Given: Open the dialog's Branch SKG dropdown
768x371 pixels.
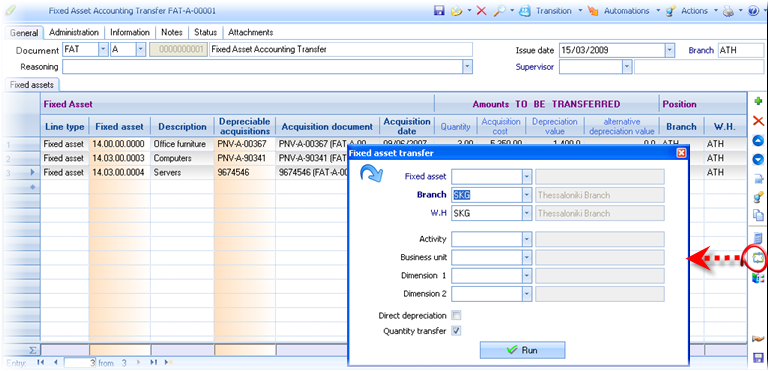Looking at the screenshot, I should click(x=527, y=195).
